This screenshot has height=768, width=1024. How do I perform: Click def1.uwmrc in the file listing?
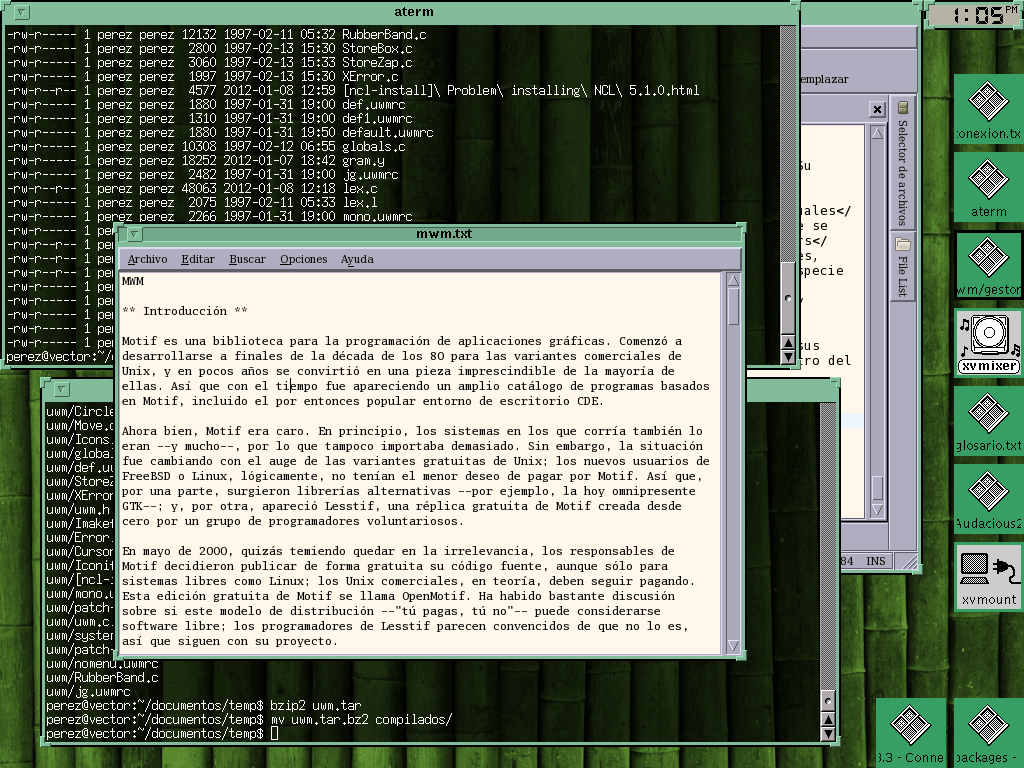pyautogui.click(x=377, y=119)
